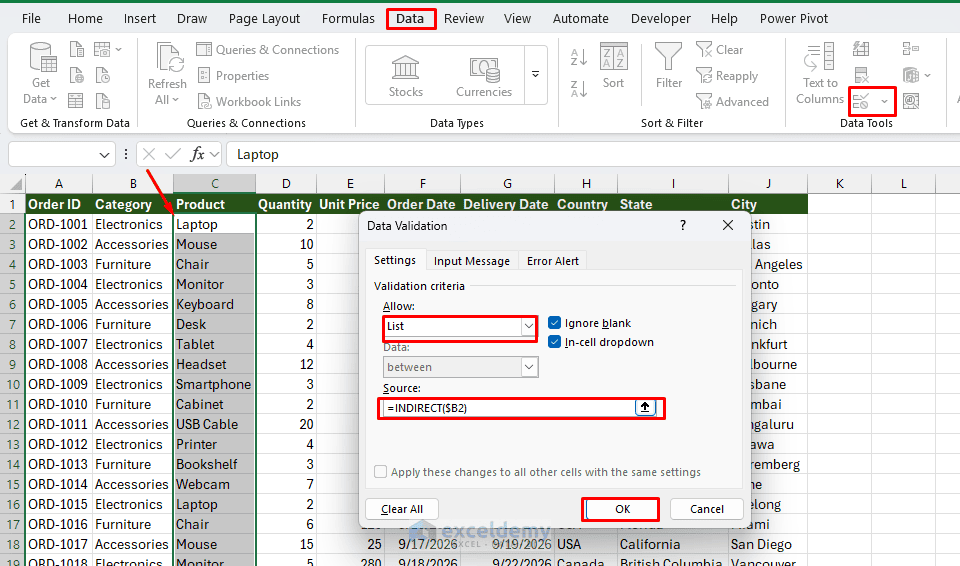Select the USB Cable product cell
This screenshot has width=960, height=566.
(x=214, y=424)
